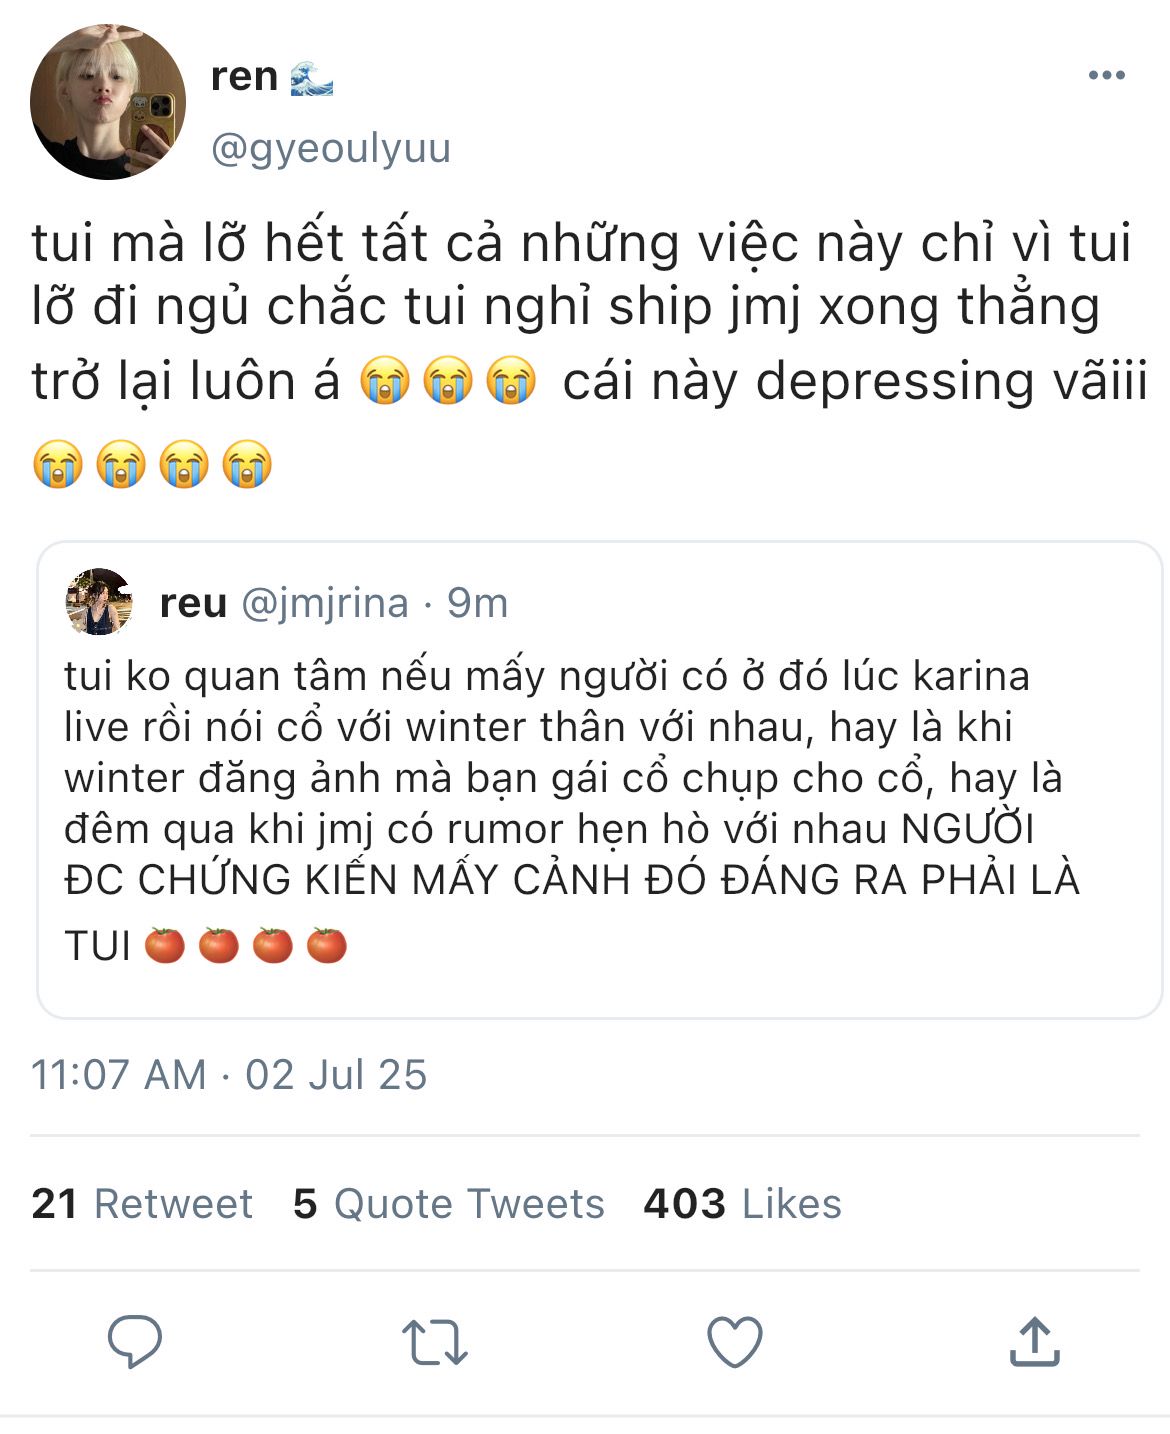Tap the 11:07 AM timestamp
Image resolution: width=1170 pixels, height=1434 pixels.
coord(118,1075)
